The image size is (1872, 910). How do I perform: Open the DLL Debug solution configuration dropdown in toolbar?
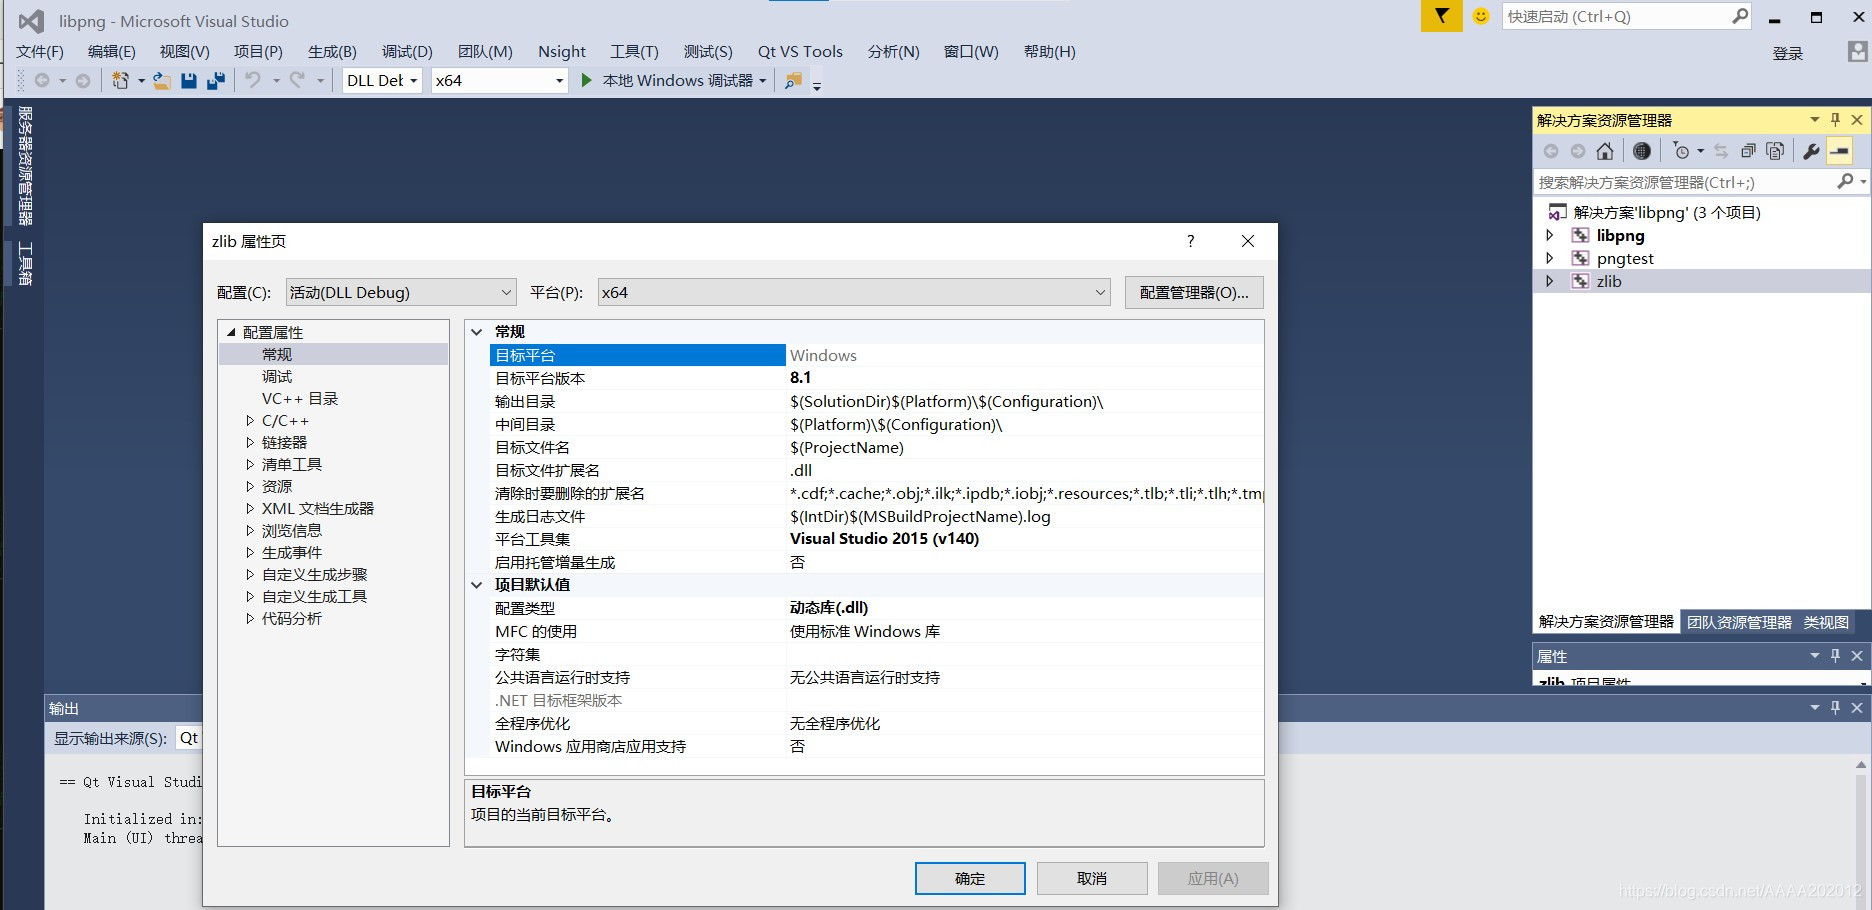point(382,81)
